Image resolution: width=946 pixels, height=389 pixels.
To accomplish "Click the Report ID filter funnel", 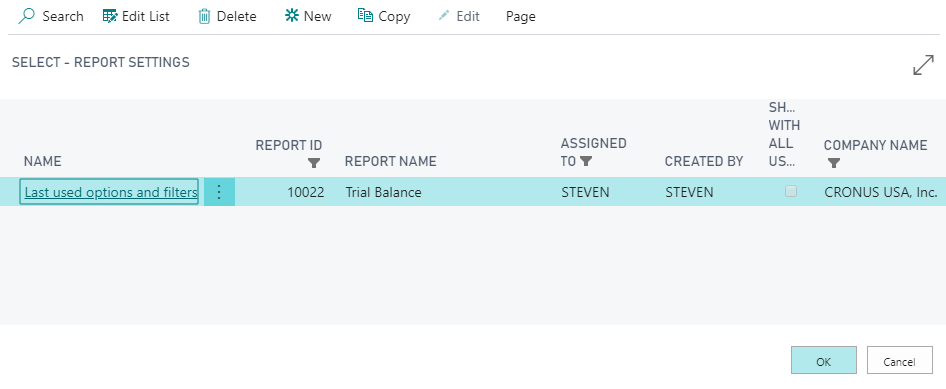I will coord(314,163).
